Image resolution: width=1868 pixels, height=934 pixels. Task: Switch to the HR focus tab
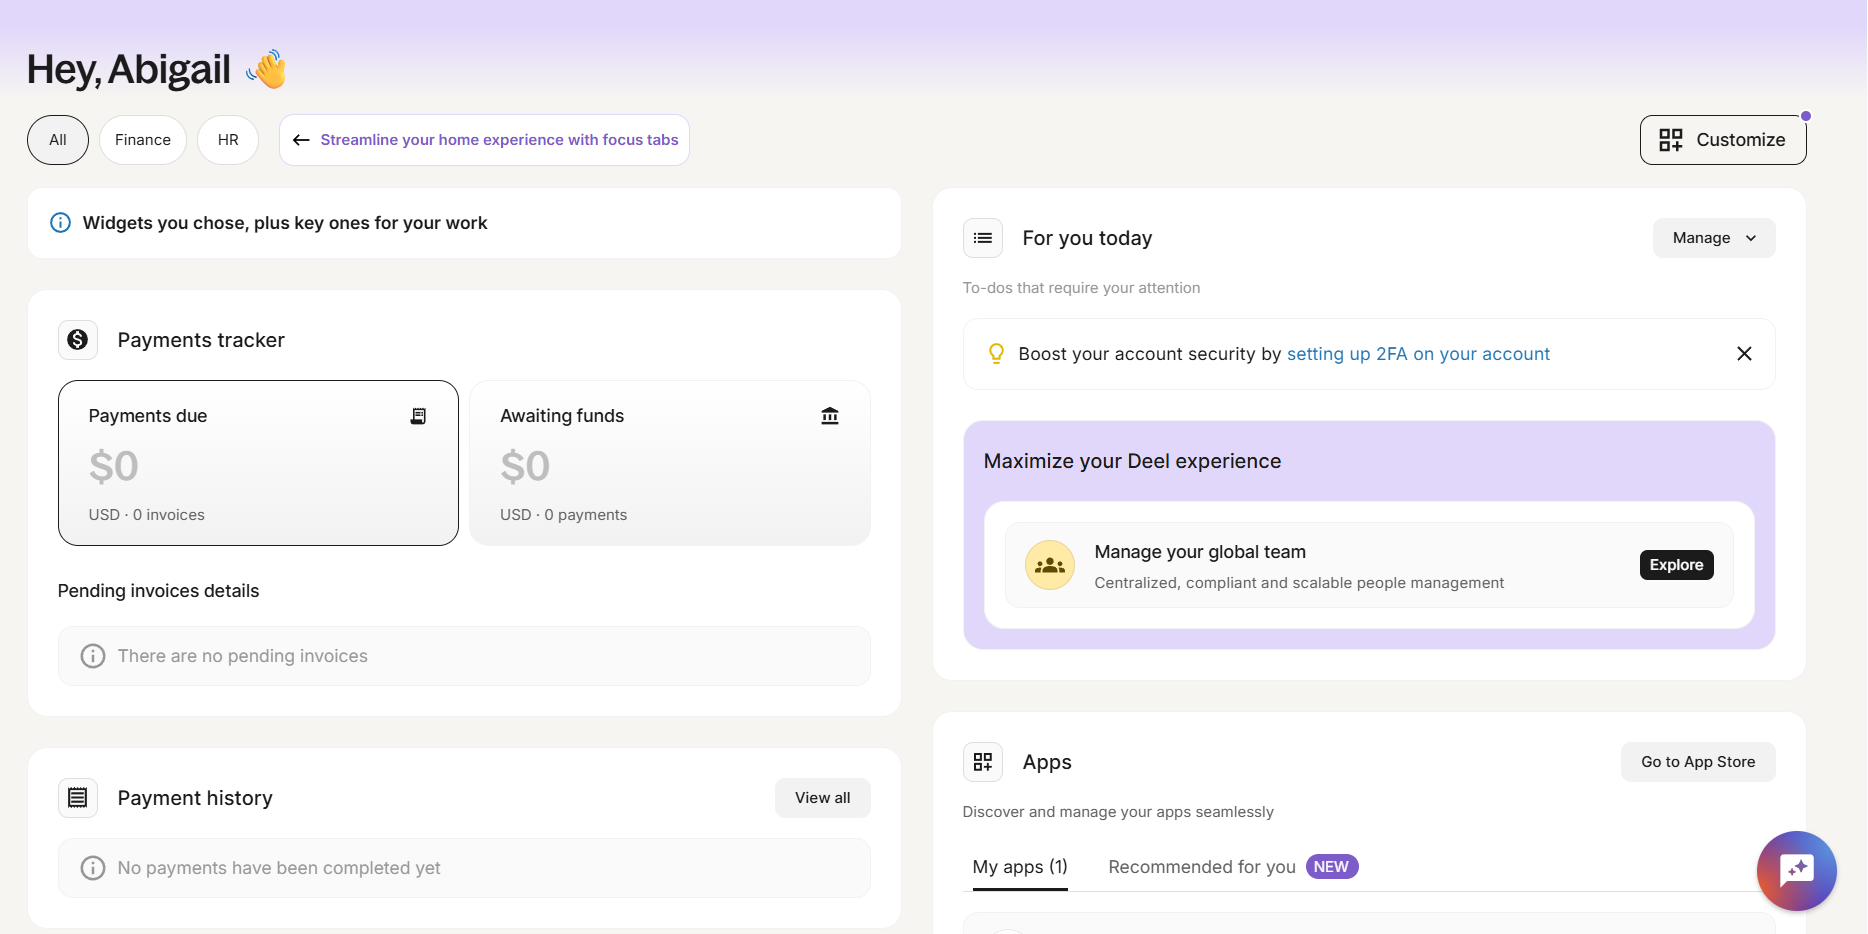[228, 140]
